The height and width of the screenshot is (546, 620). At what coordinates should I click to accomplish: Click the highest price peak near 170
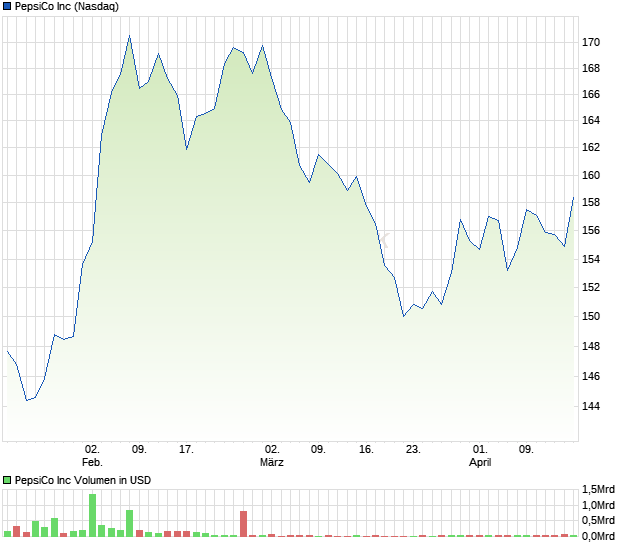click(129, 36)
